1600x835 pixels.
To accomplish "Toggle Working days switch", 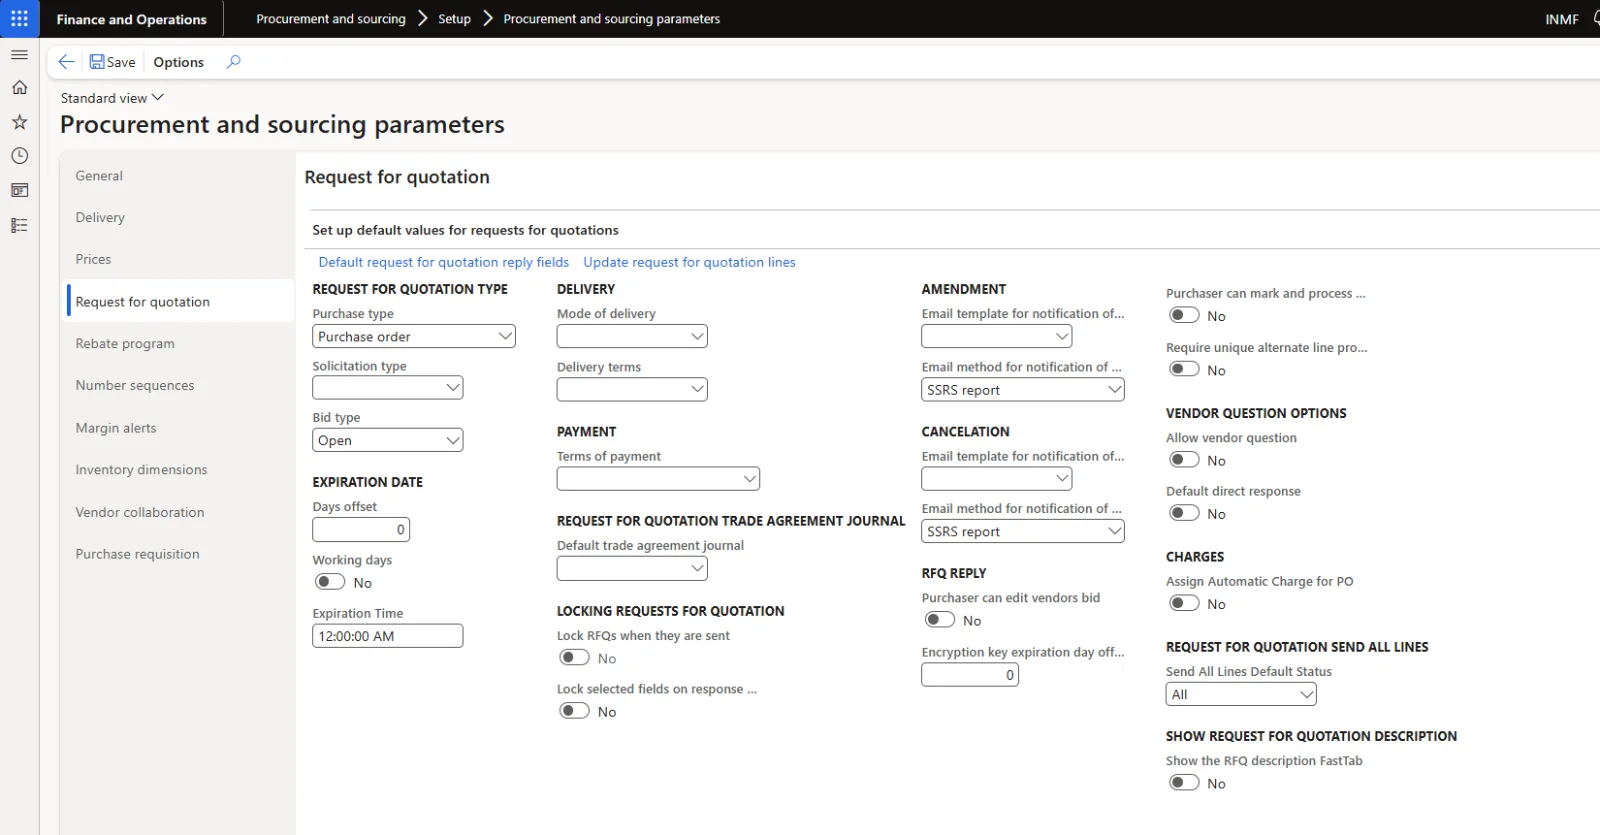I will tap(330, 582).
